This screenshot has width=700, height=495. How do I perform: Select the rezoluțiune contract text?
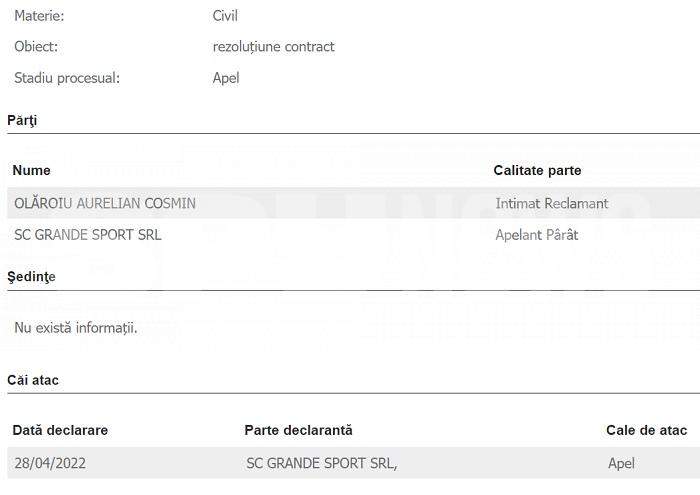pos(274,47)
